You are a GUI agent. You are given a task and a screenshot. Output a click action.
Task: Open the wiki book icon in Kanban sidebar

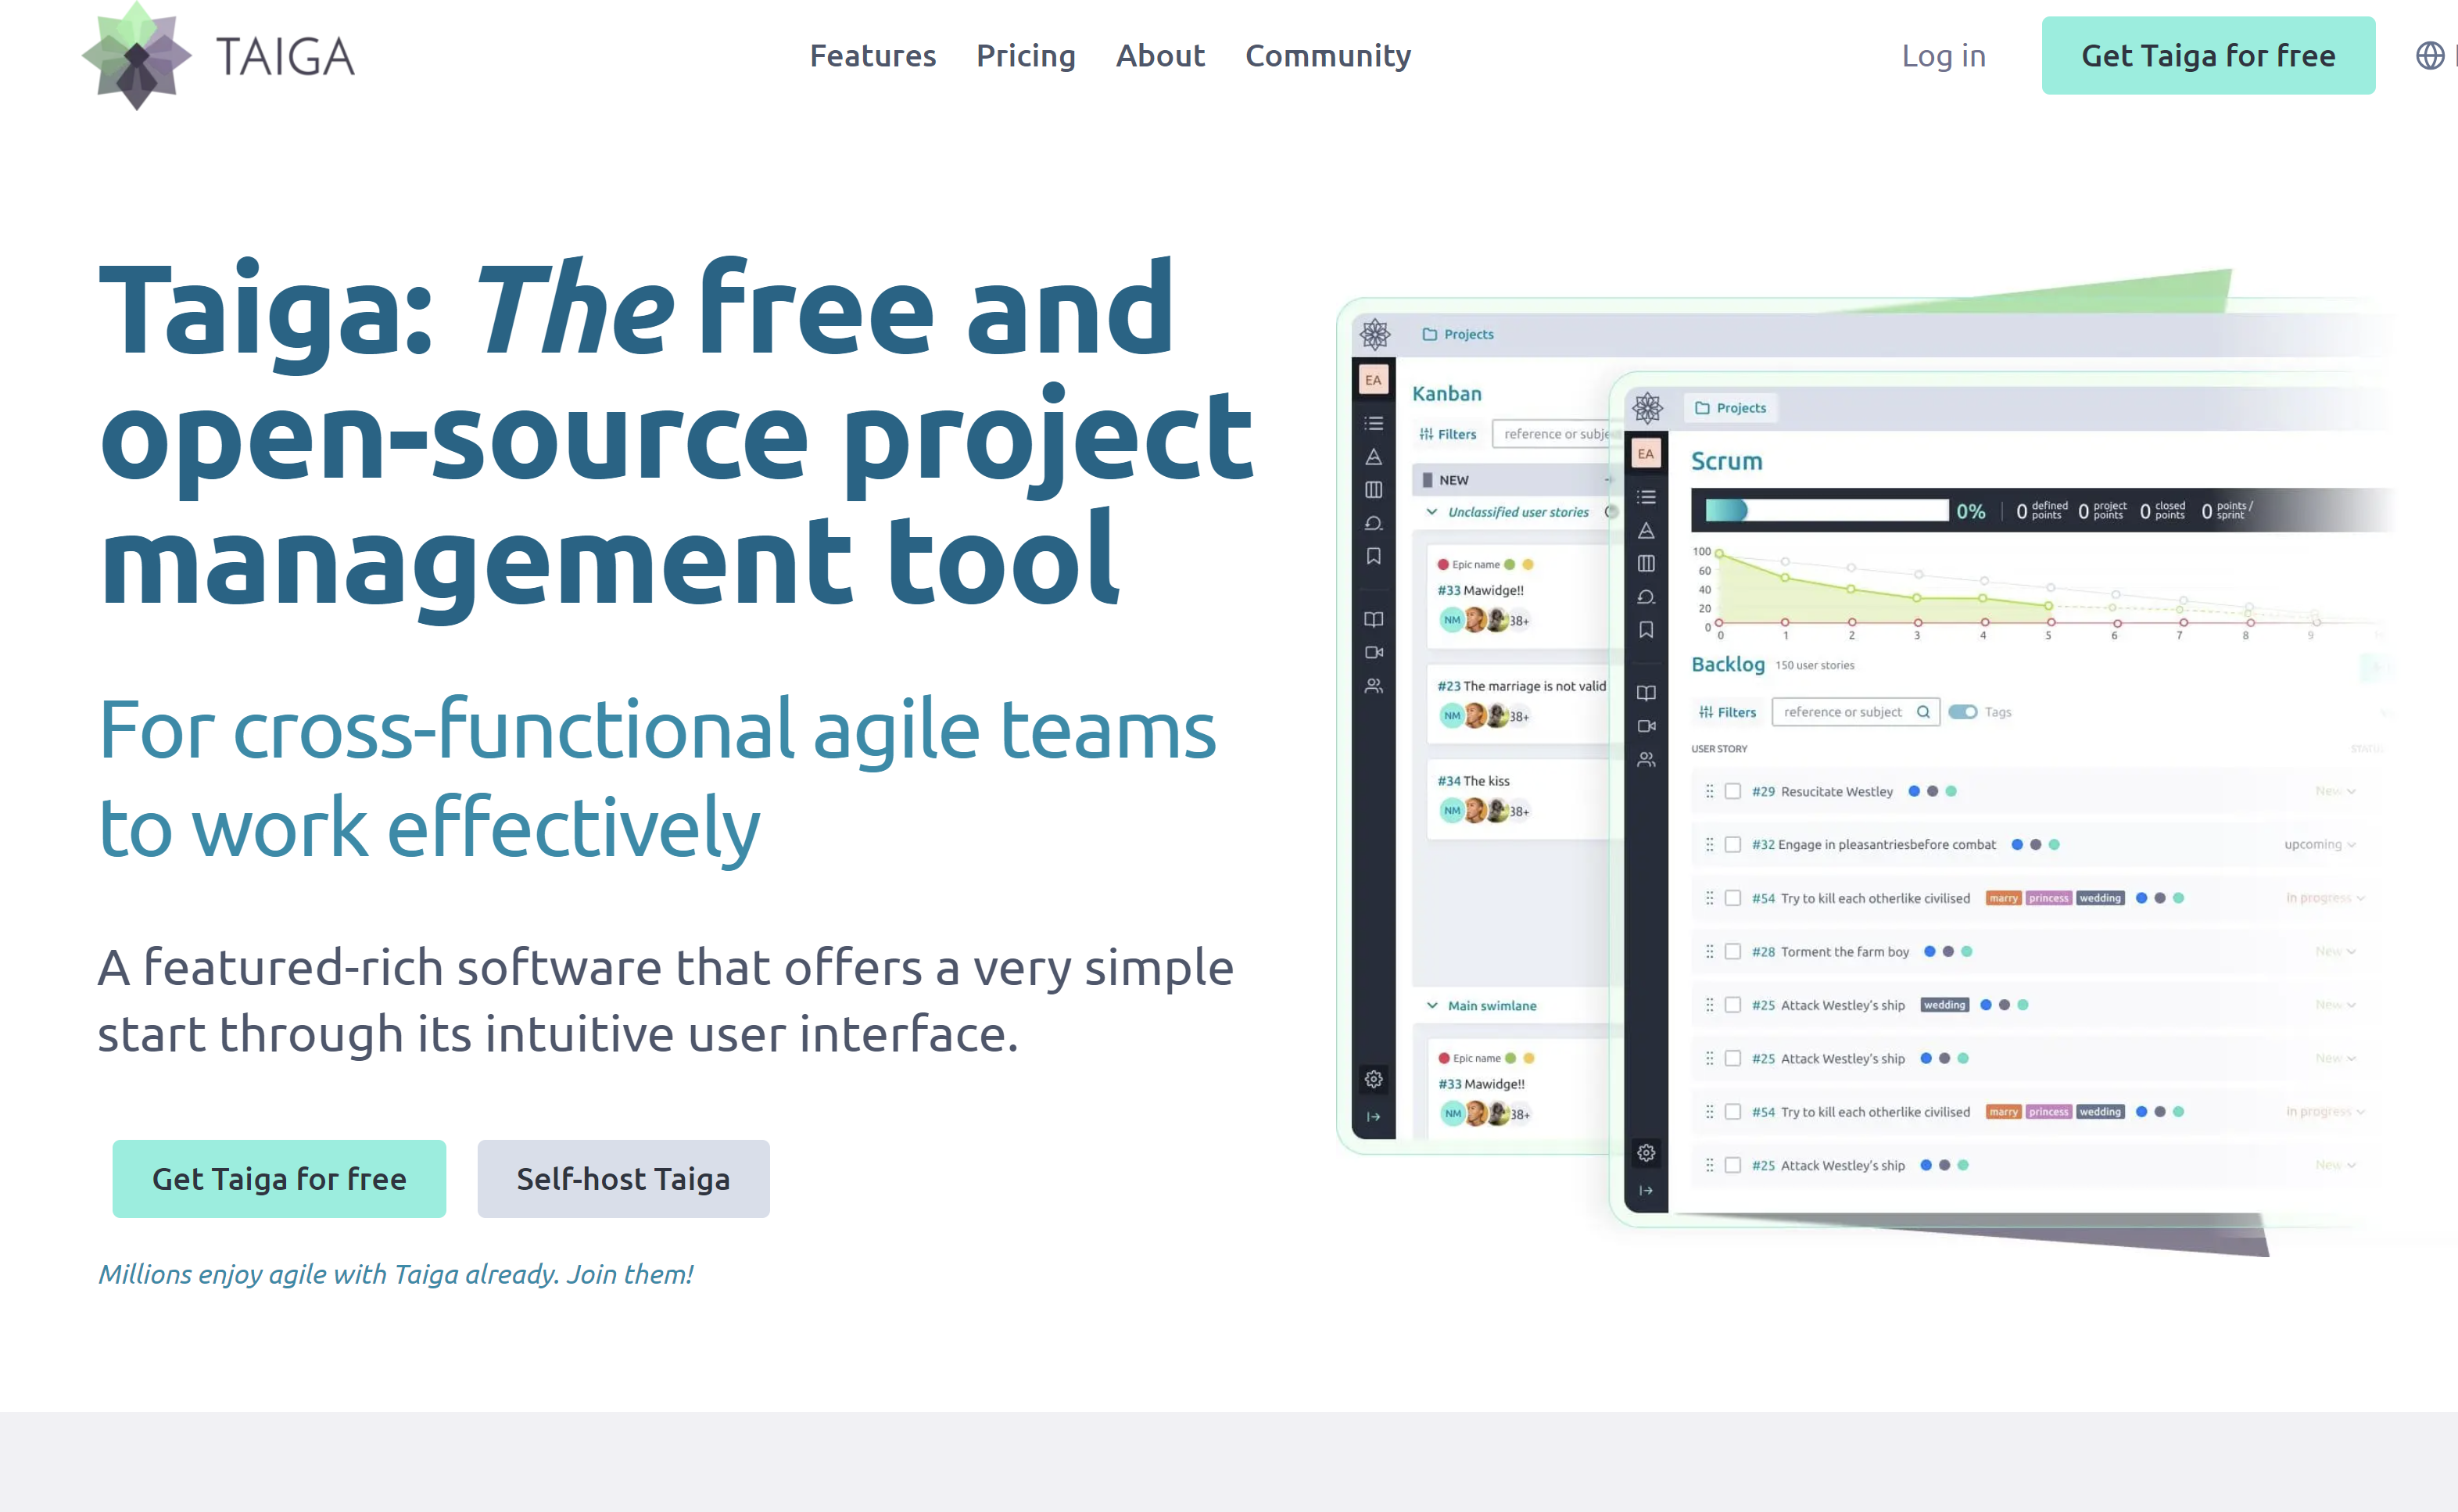(x=1374, y=620)
